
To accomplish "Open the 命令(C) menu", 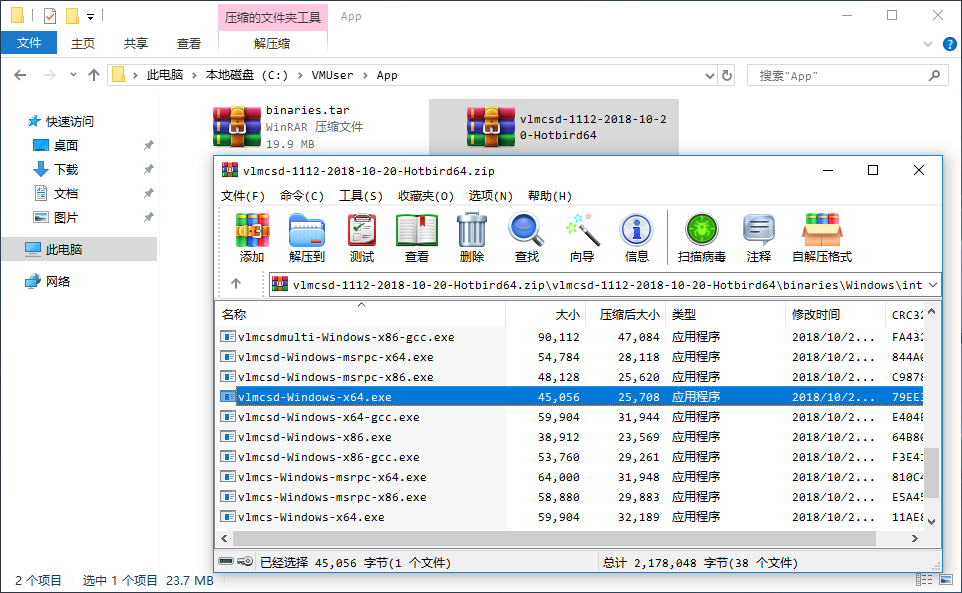I will tap(302, 196).
